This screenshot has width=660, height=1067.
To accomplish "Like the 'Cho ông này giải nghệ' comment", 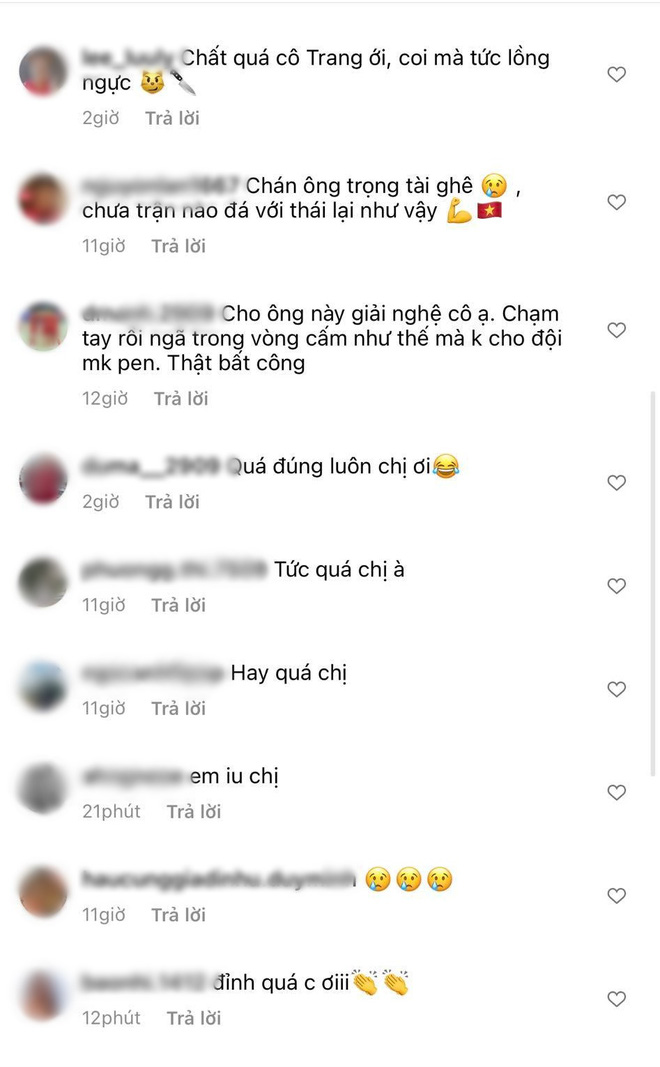I will [616, 330].
